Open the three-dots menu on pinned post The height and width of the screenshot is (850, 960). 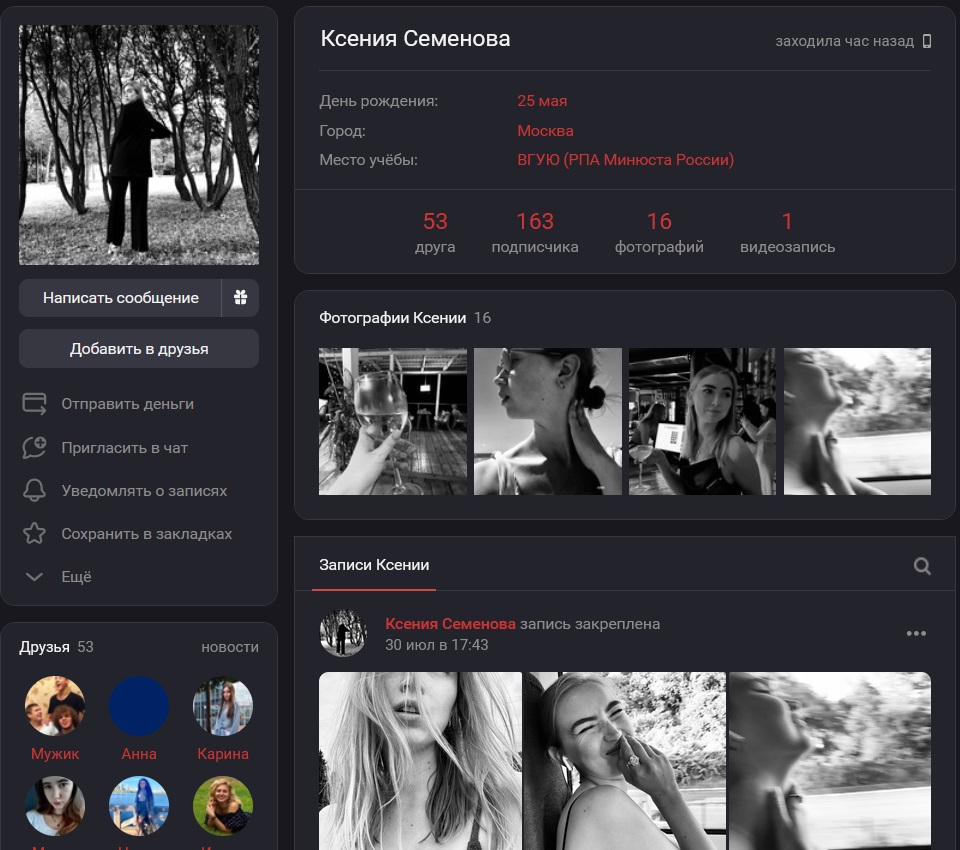pos(916,634)
